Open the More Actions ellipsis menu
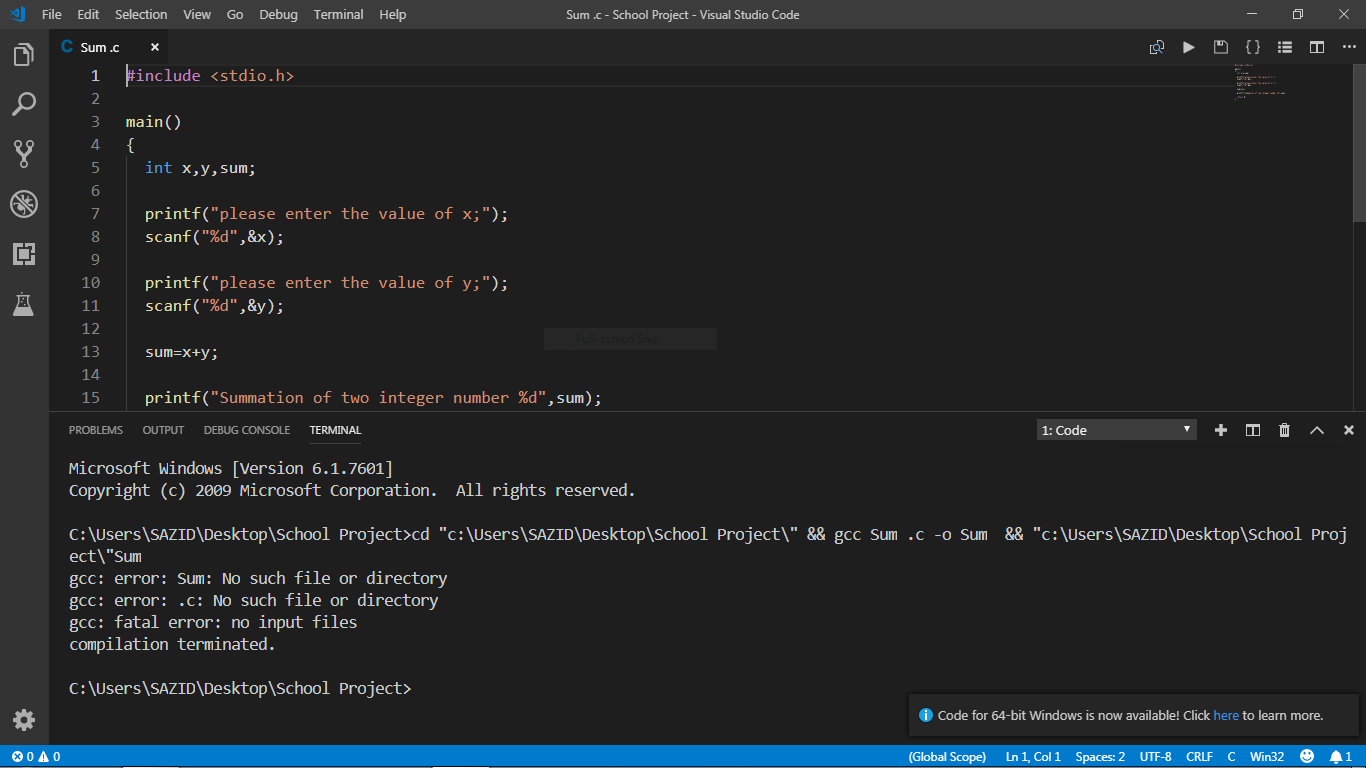1366x768 pixels. coord(1349,46)
